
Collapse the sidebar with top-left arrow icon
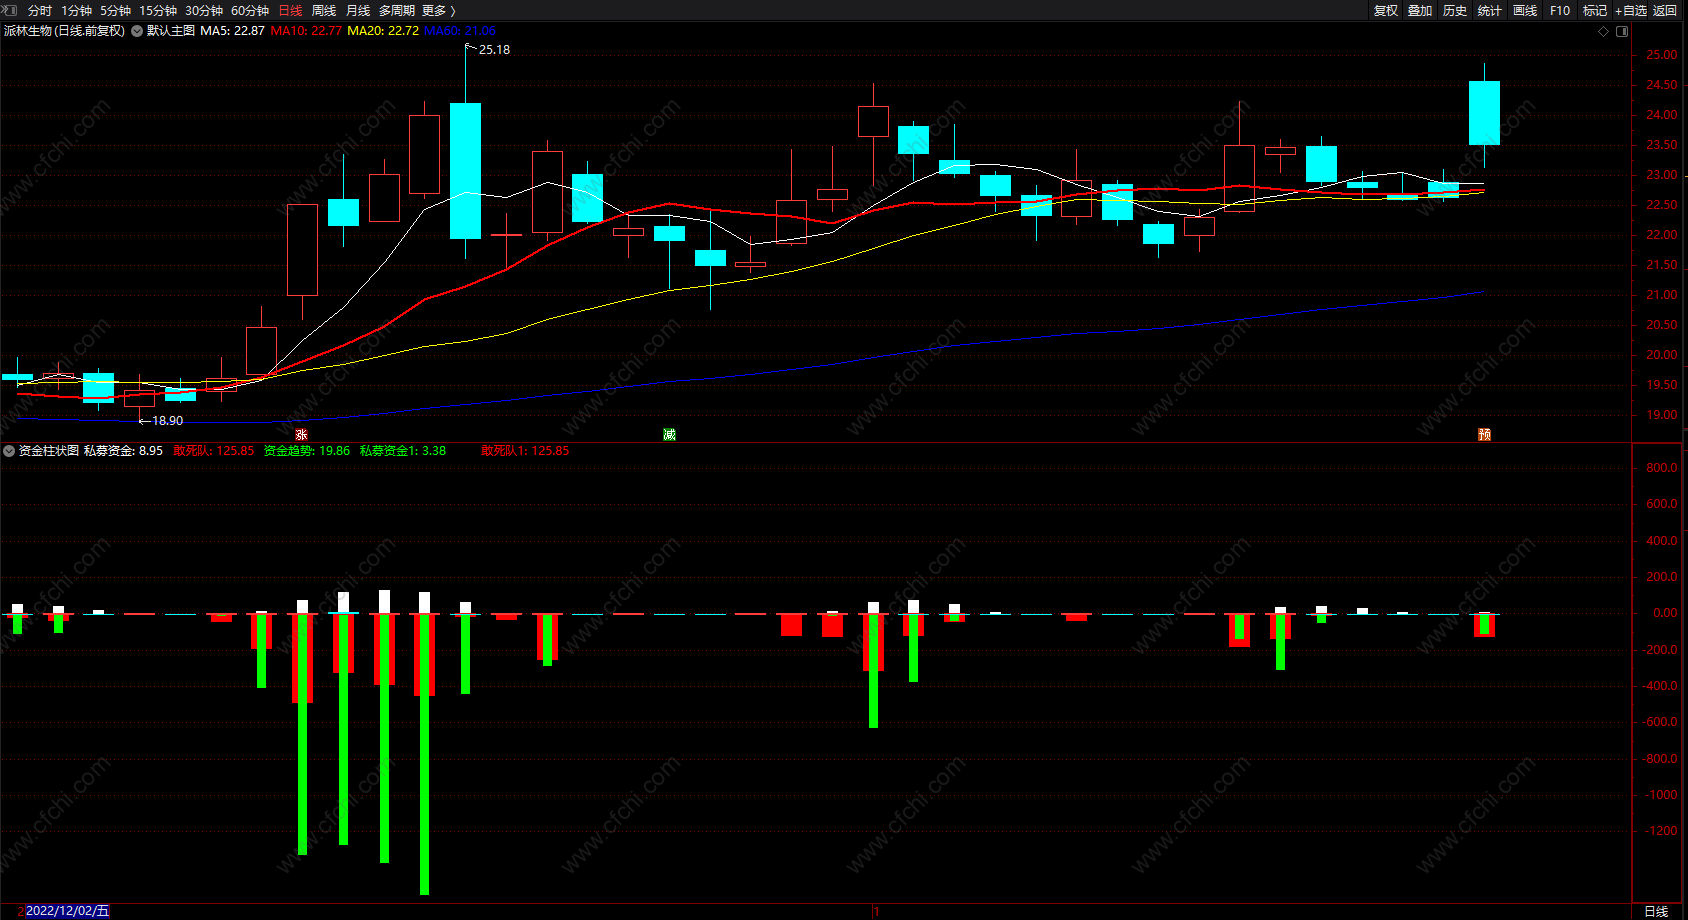(x=10, y=10)
